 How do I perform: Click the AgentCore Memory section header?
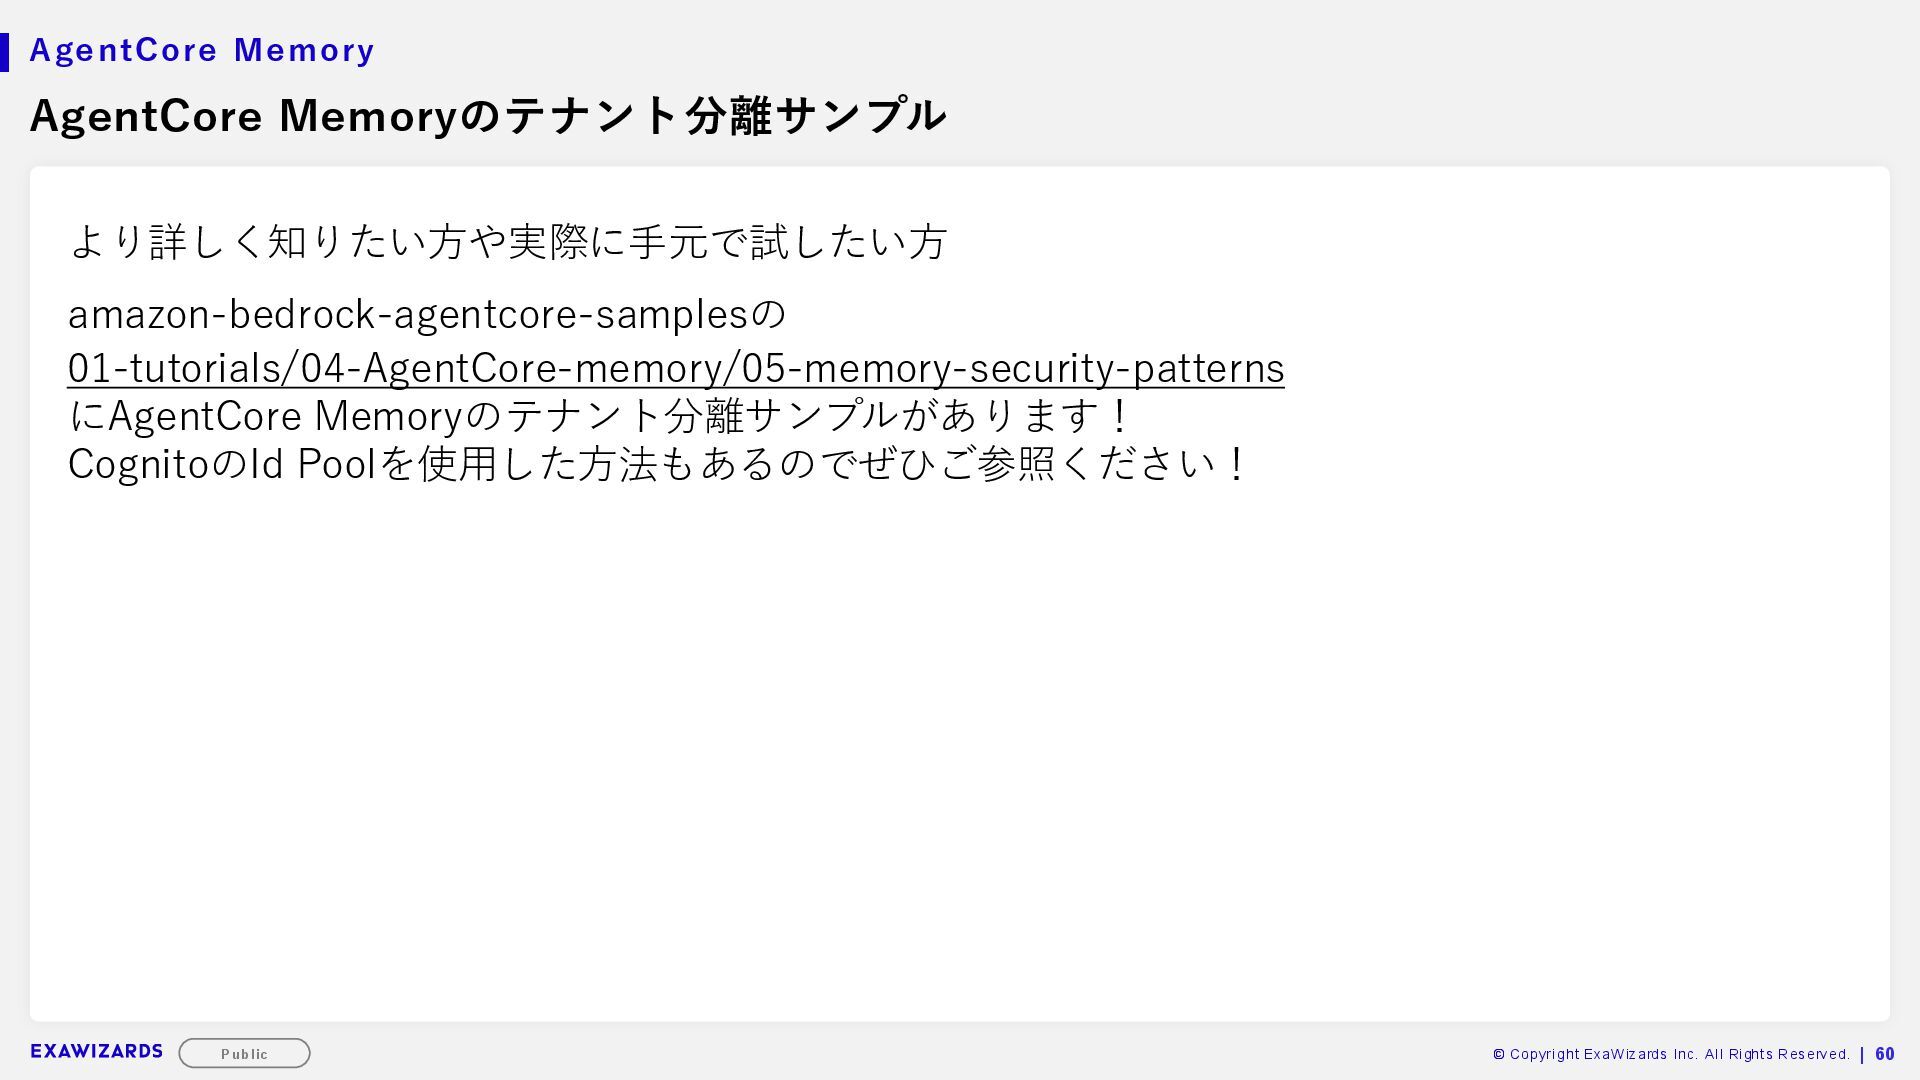[202, 50]
